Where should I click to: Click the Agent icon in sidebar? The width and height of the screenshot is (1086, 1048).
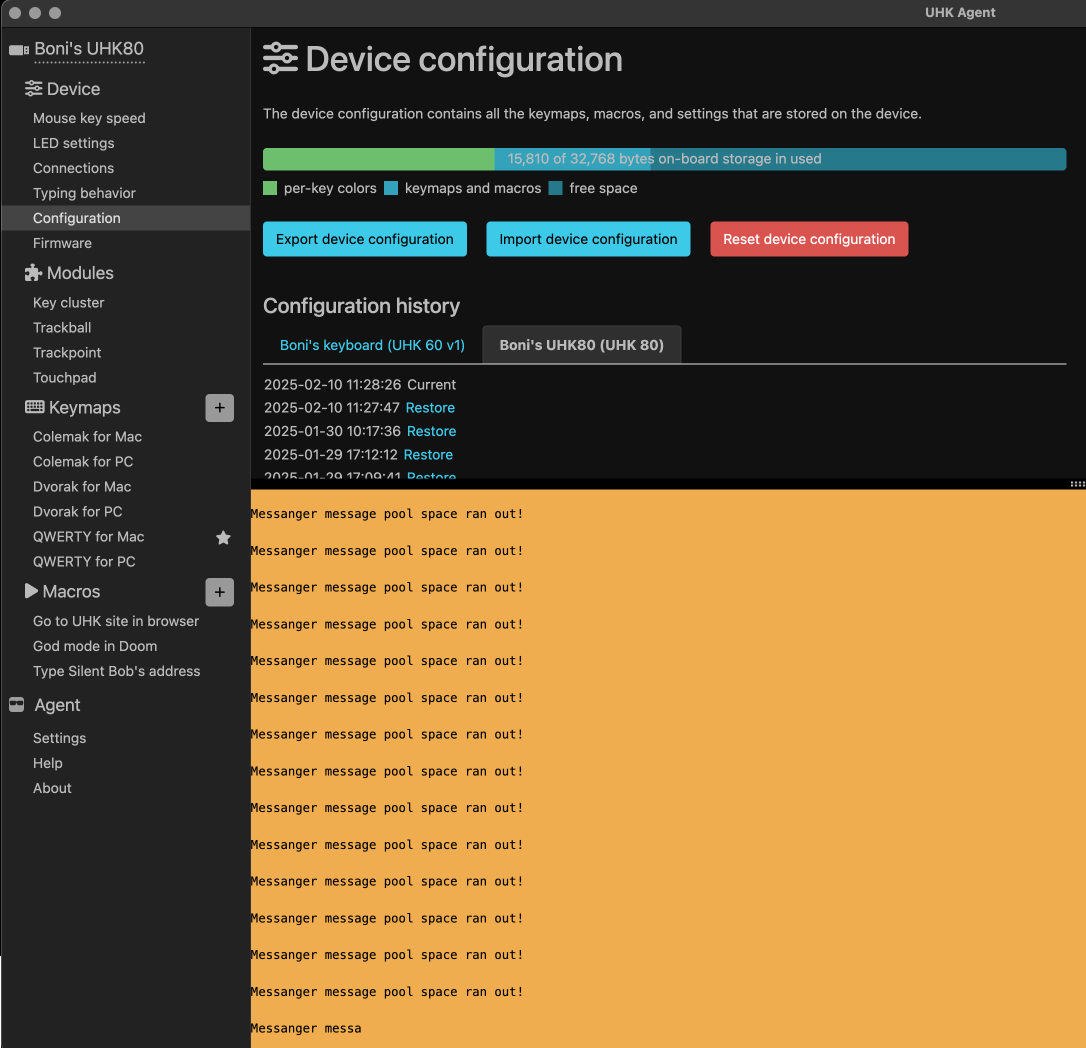click(x=17, y=705)
